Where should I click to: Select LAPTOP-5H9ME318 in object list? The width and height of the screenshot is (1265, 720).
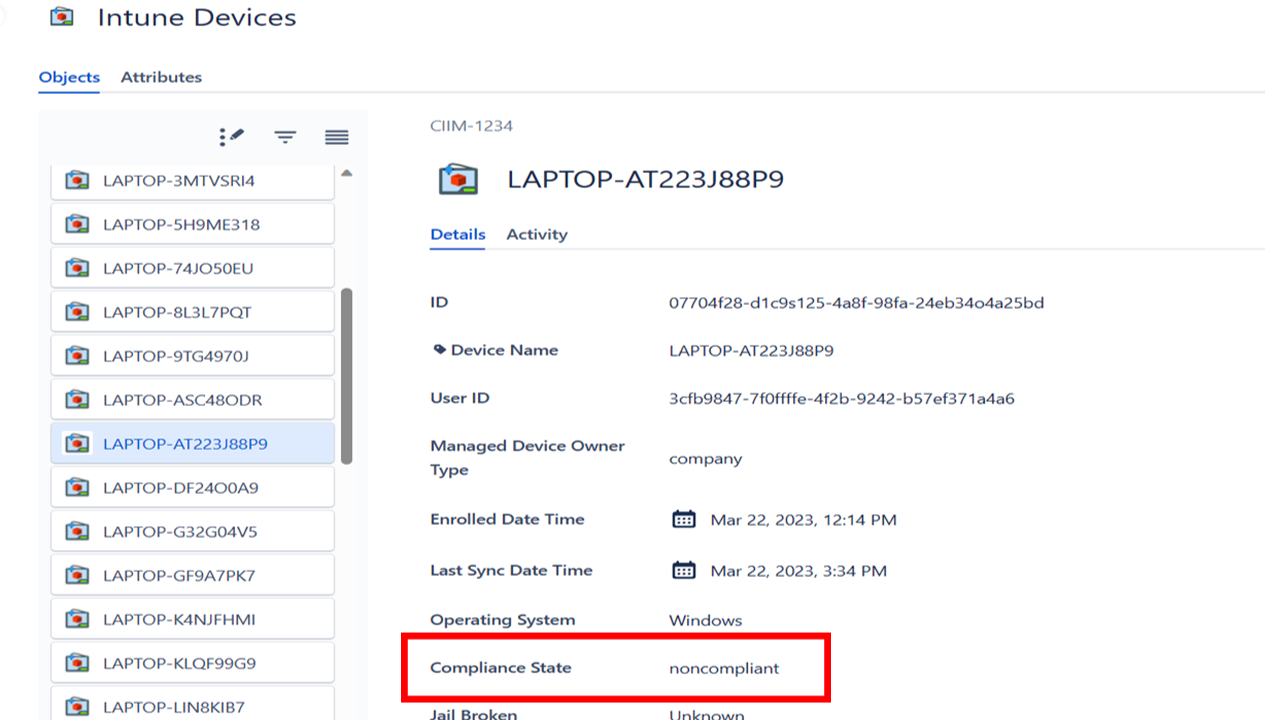(x=192, y=225)
